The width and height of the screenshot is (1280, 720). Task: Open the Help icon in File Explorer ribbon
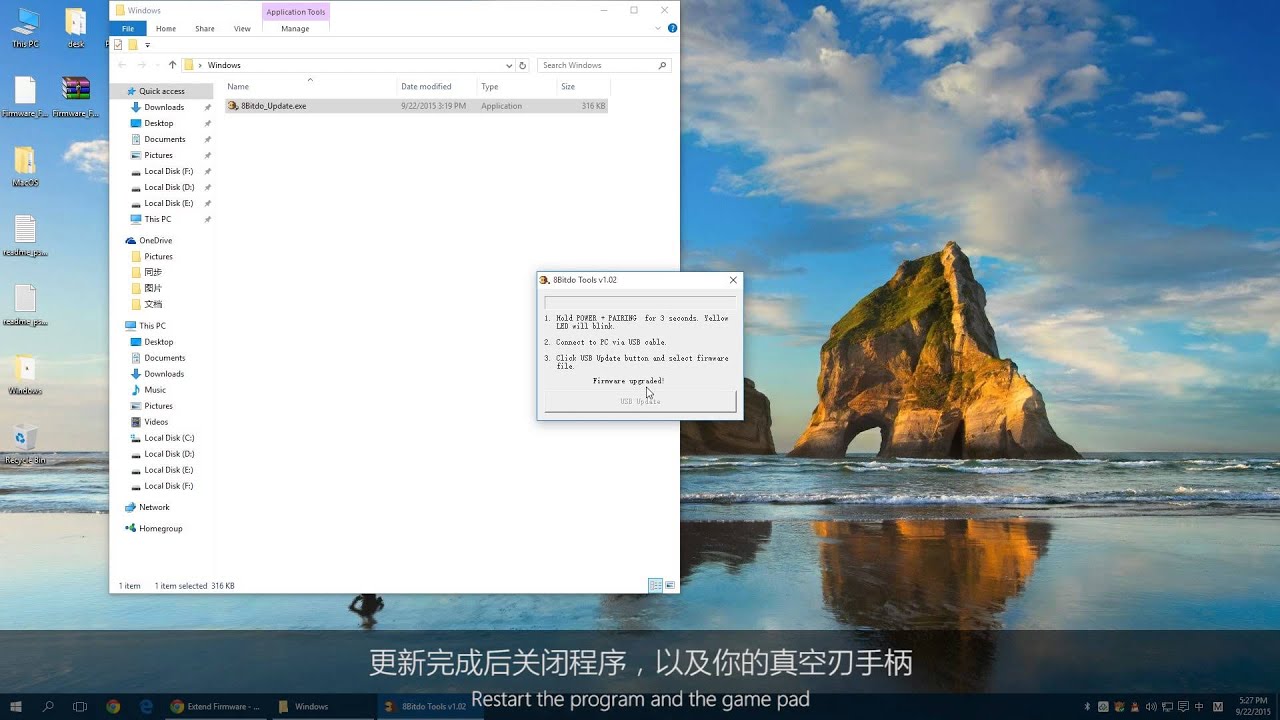(673, 29)
